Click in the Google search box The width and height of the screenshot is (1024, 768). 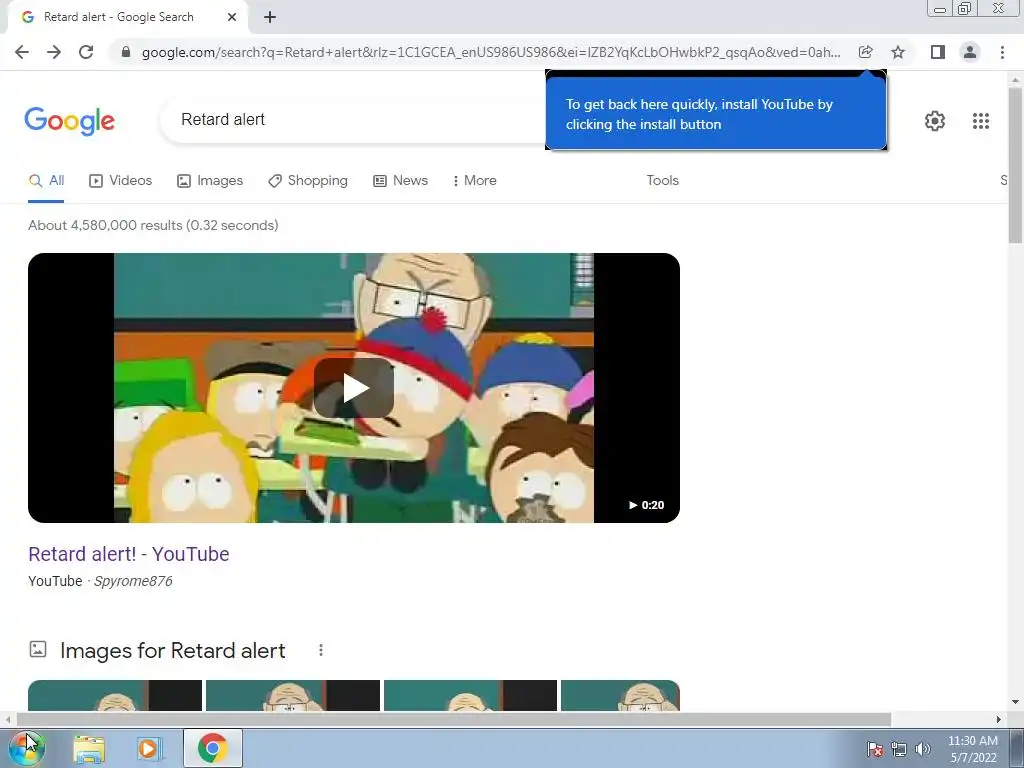tap(353, 120)
